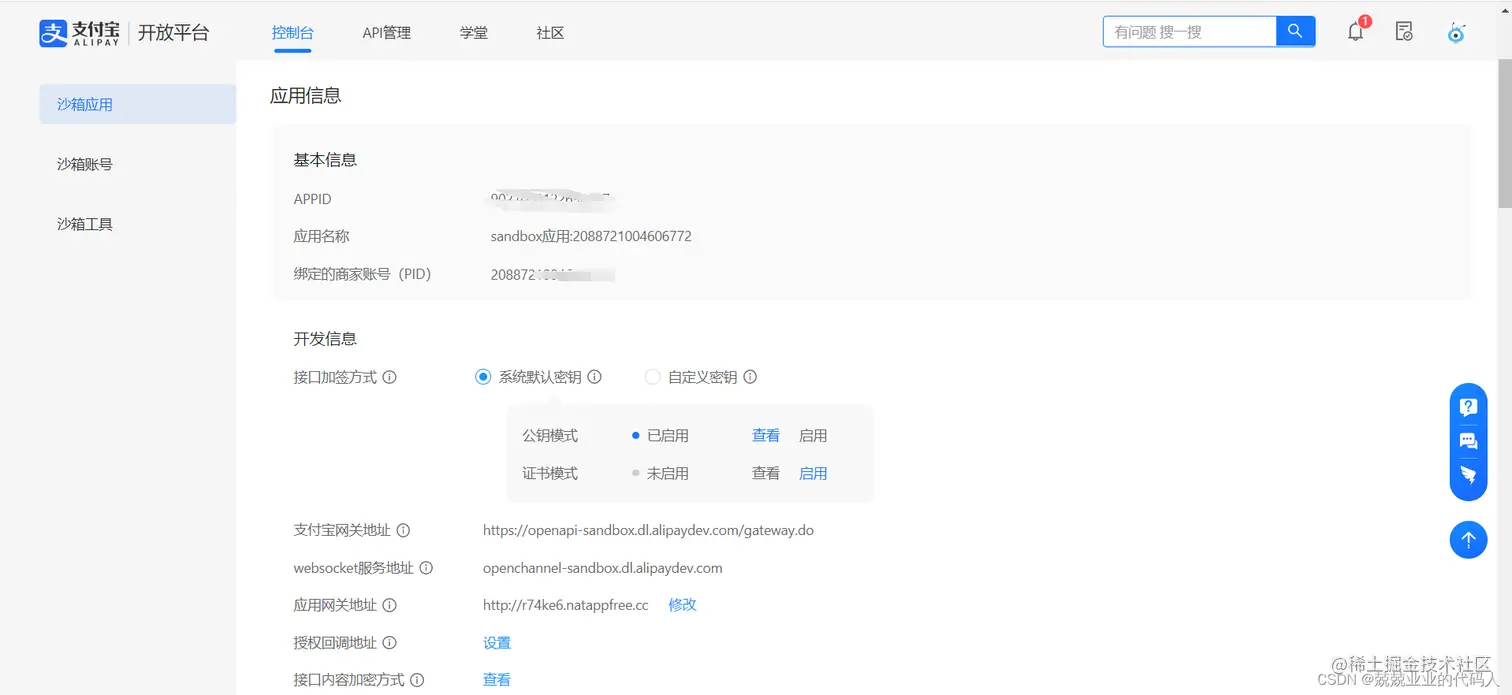This screenshot has height=695, width=1512.
Task: Open the 社区 tab
Action: (x=550, y=33)
